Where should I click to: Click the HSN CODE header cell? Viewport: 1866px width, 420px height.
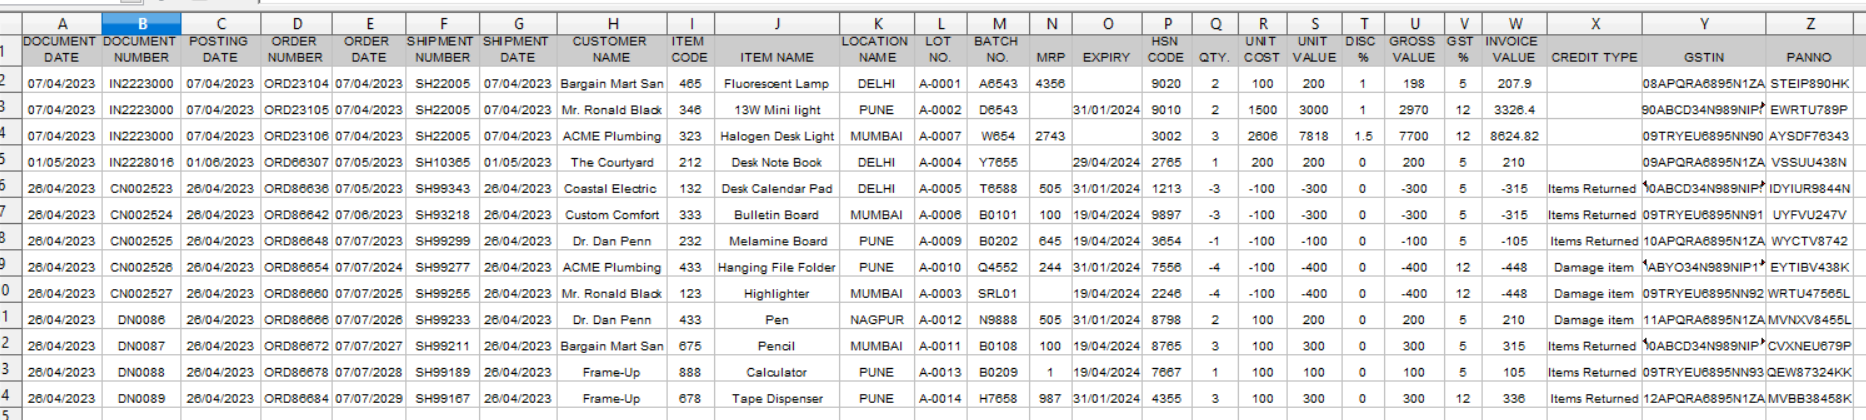[1166, 50]
